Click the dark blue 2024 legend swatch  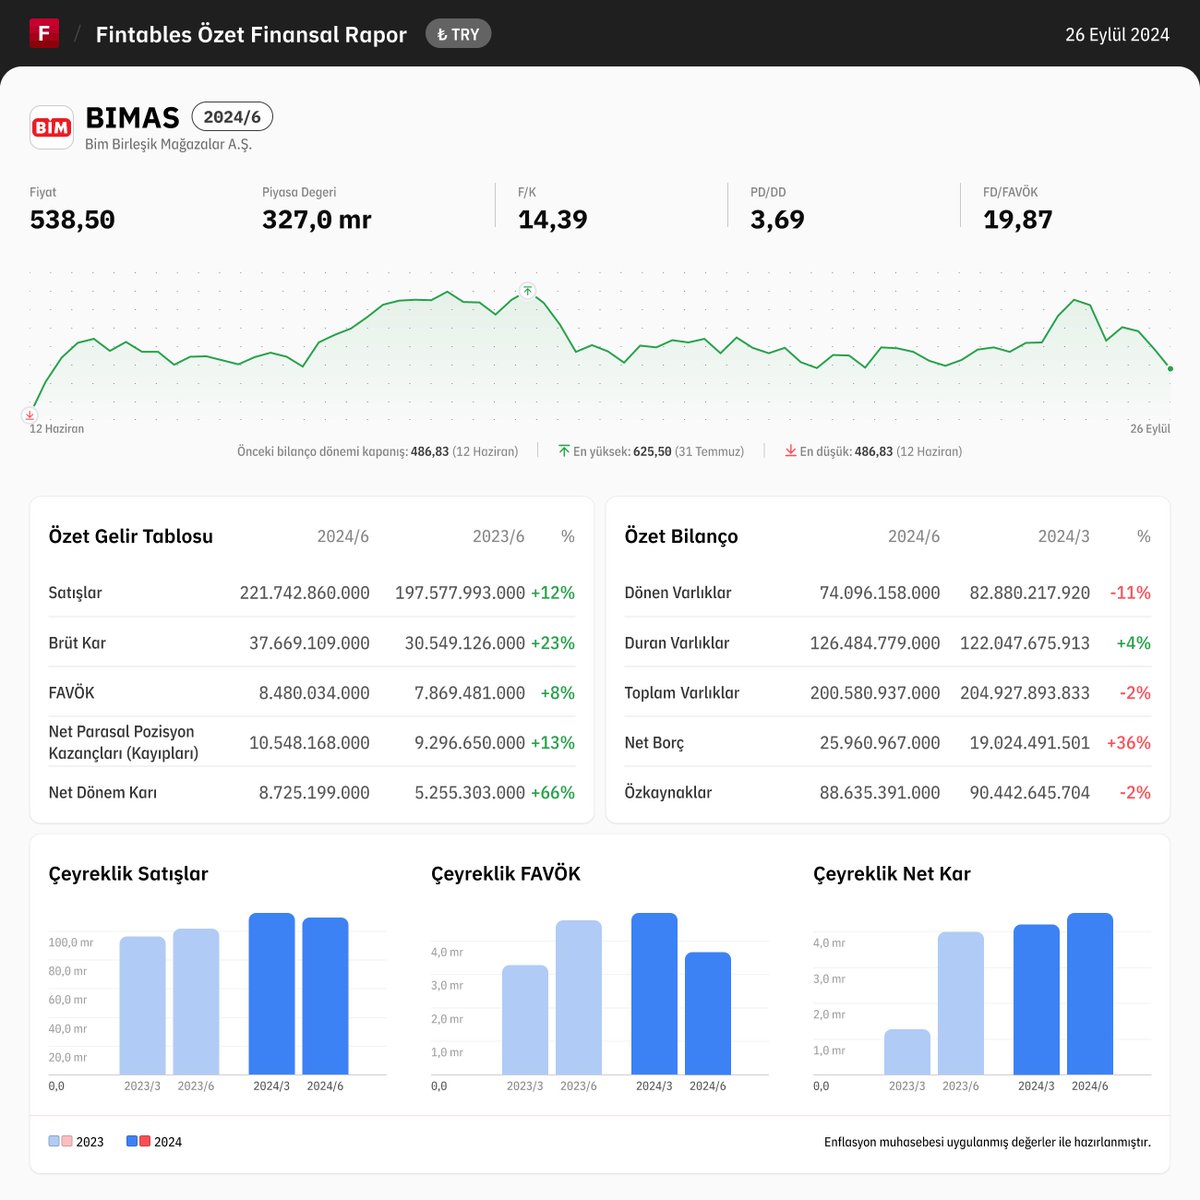[132, 1141]
